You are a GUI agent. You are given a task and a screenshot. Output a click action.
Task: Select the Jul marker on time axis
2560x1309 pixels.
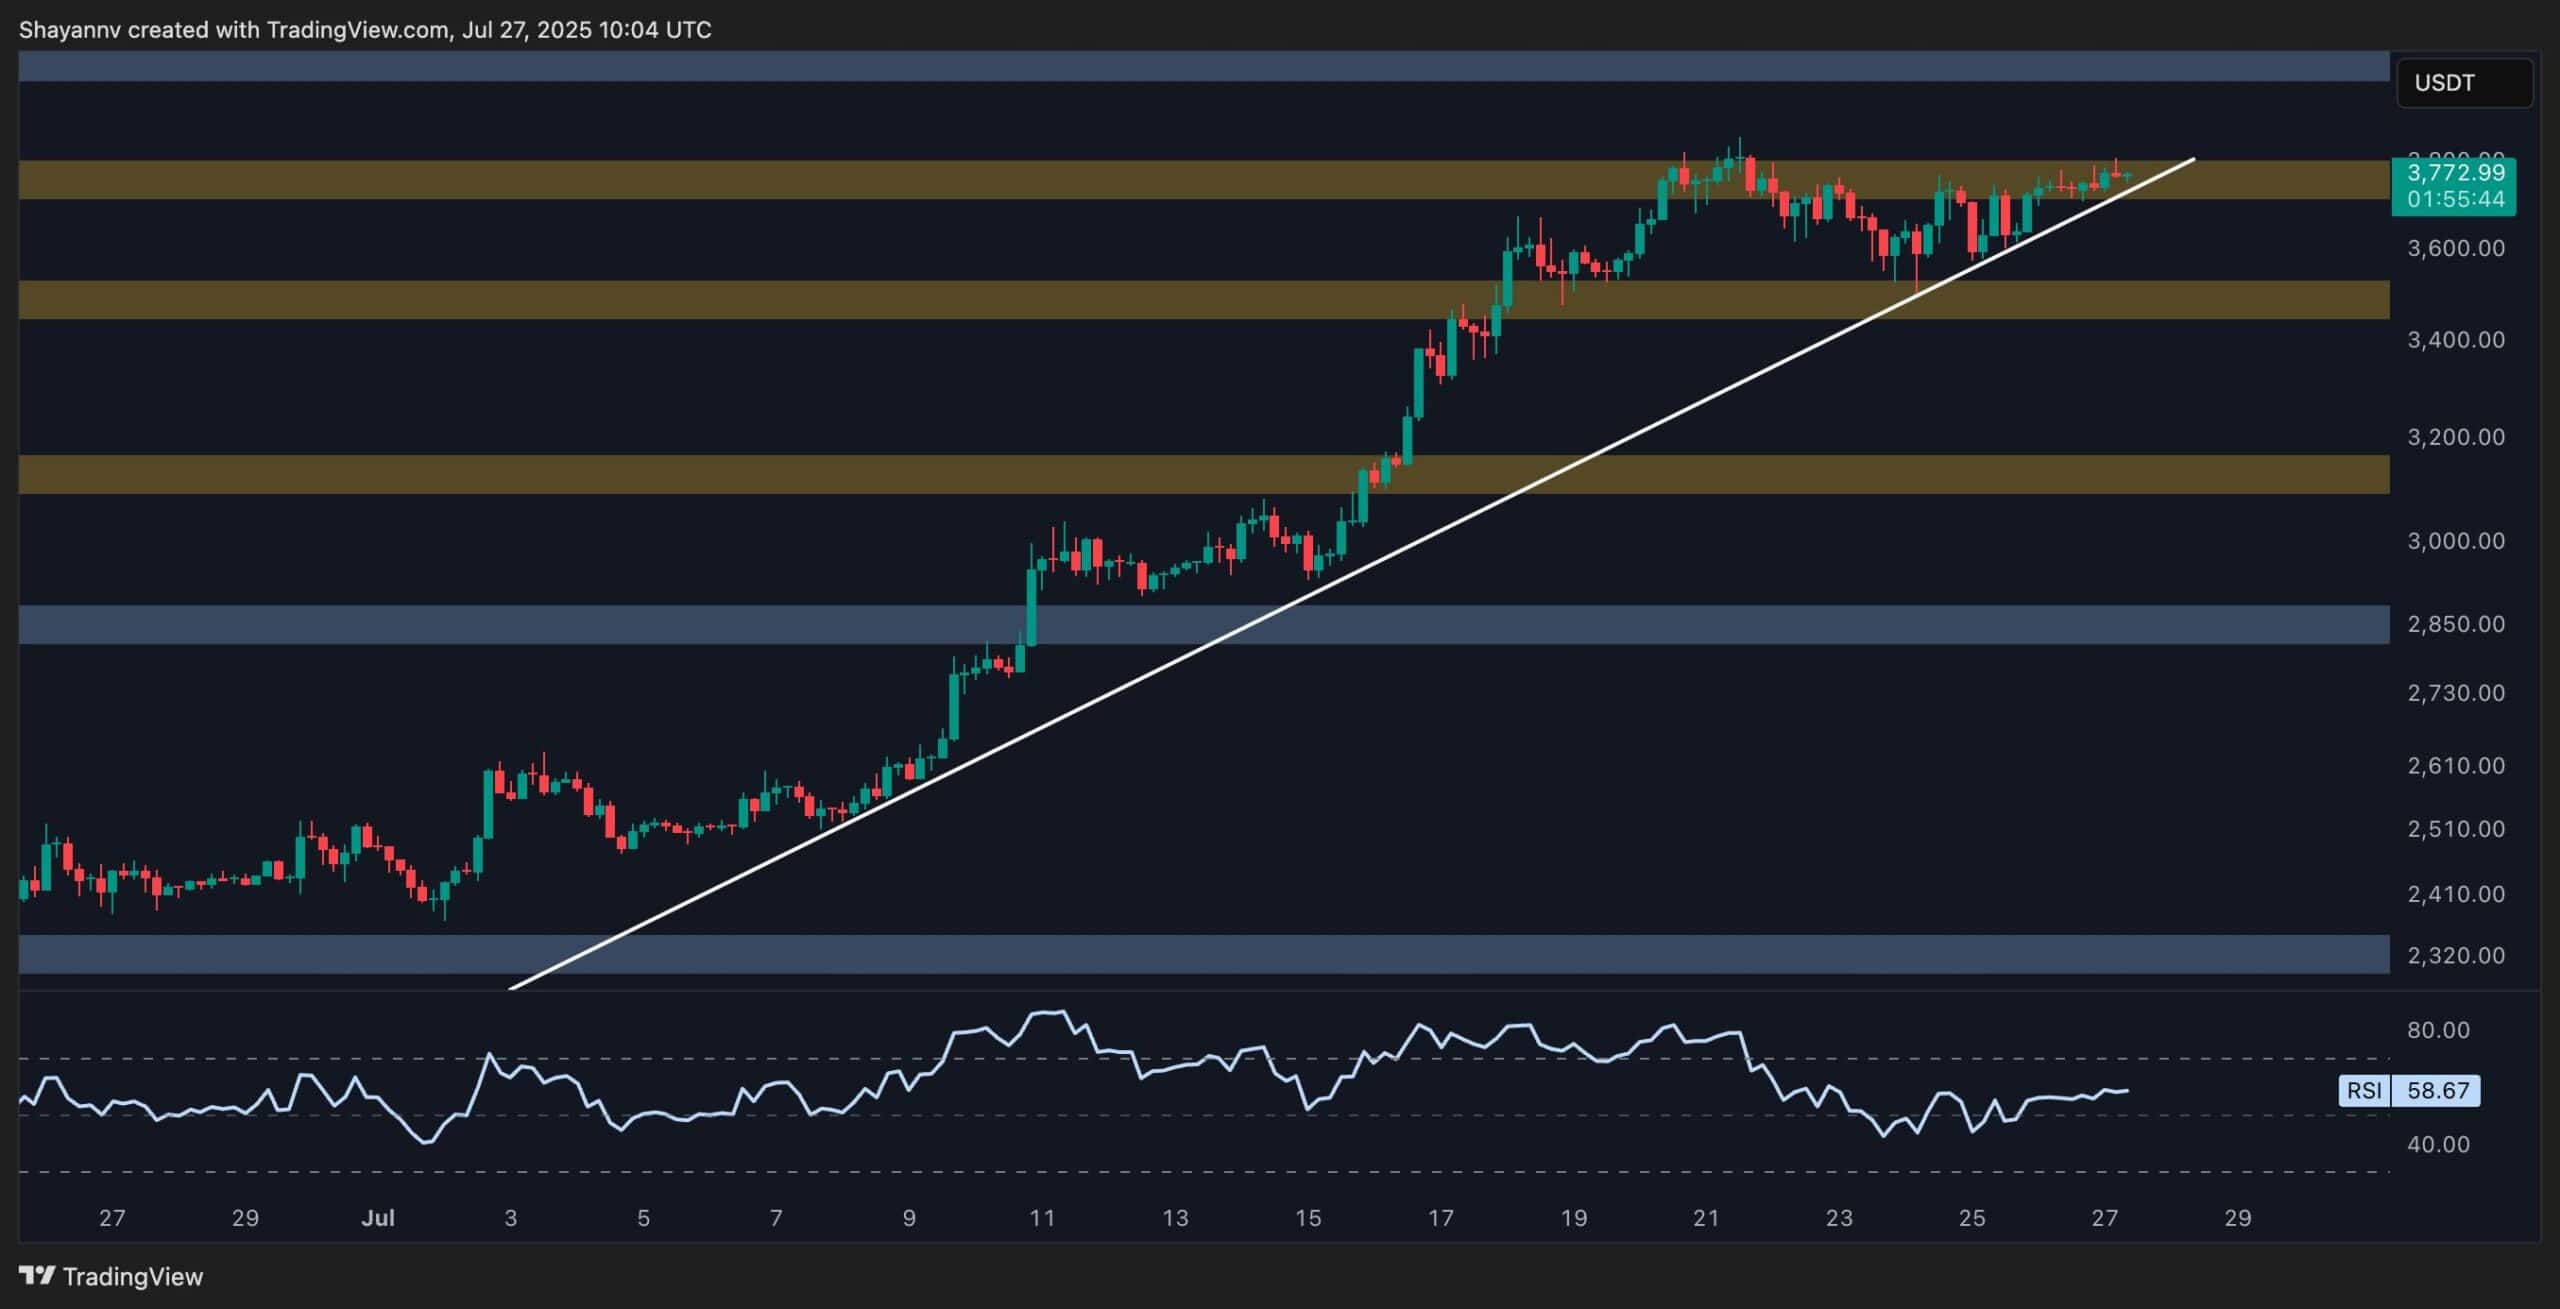(378, 1218)
